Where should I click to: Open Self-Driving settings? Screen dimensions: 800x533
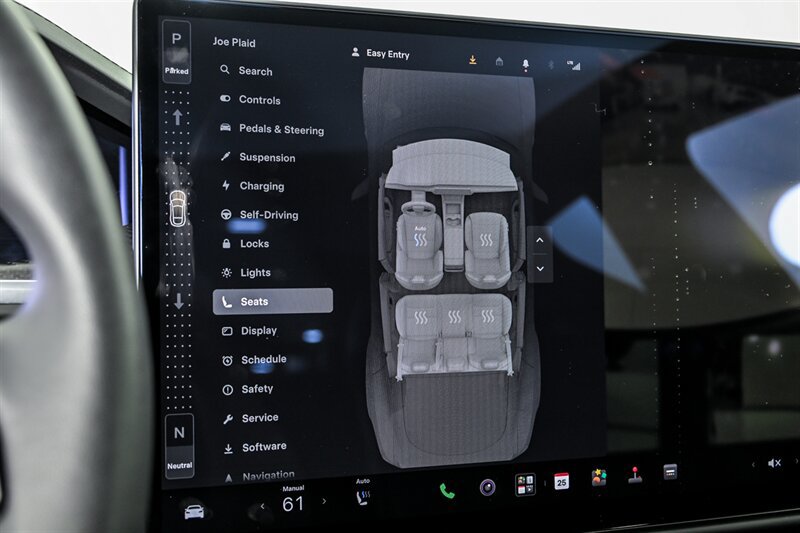260,215
